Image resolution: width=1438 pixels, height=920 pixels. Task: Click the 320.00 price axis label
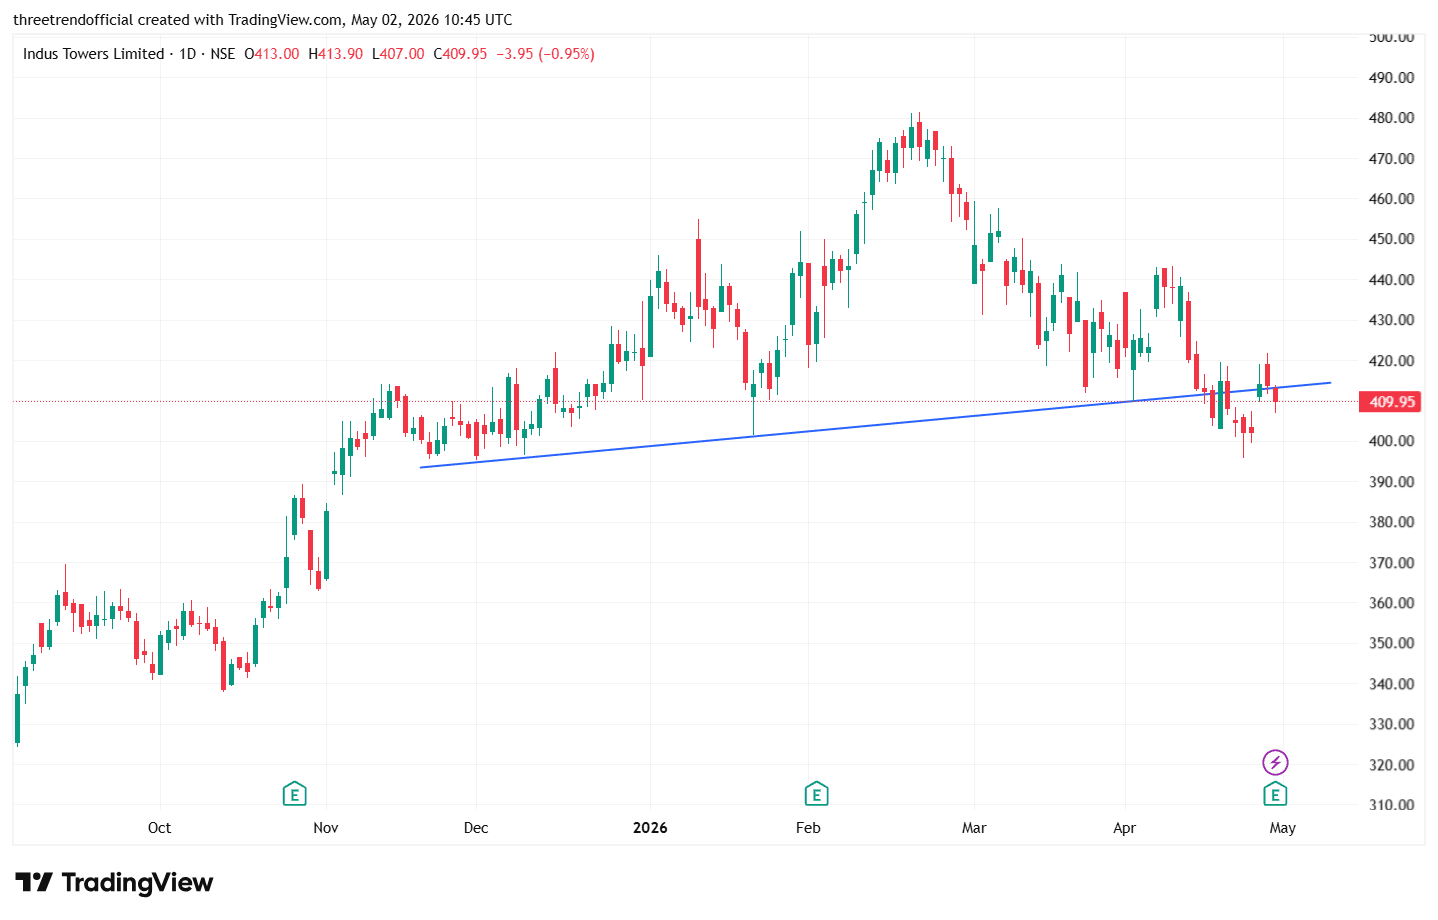tap(1391, 765)
